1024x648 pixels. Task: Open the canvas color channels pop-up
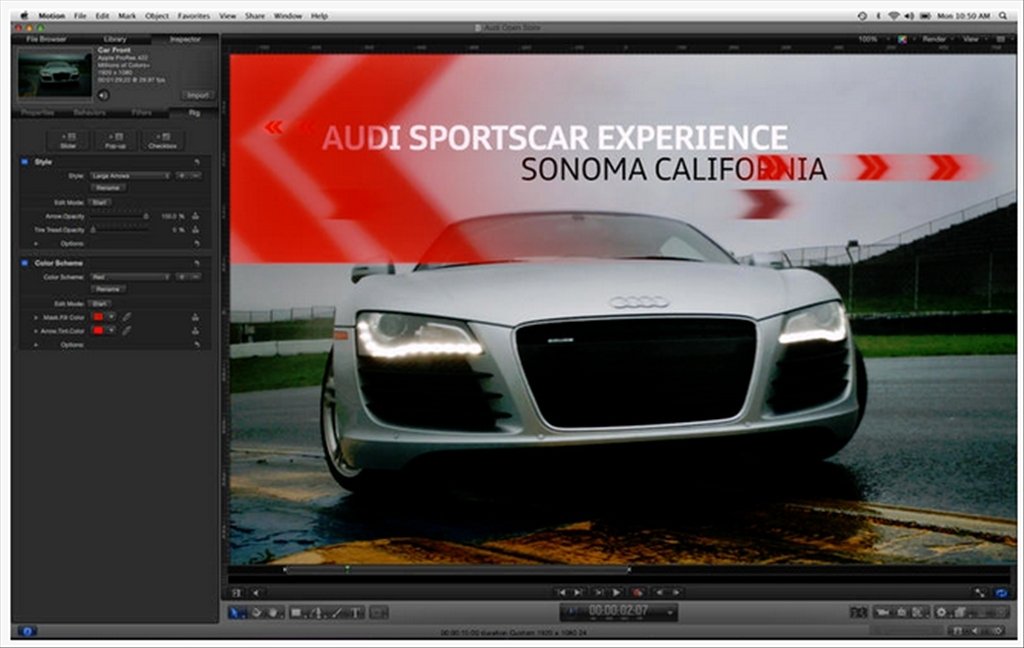click(x=903, y=40)
